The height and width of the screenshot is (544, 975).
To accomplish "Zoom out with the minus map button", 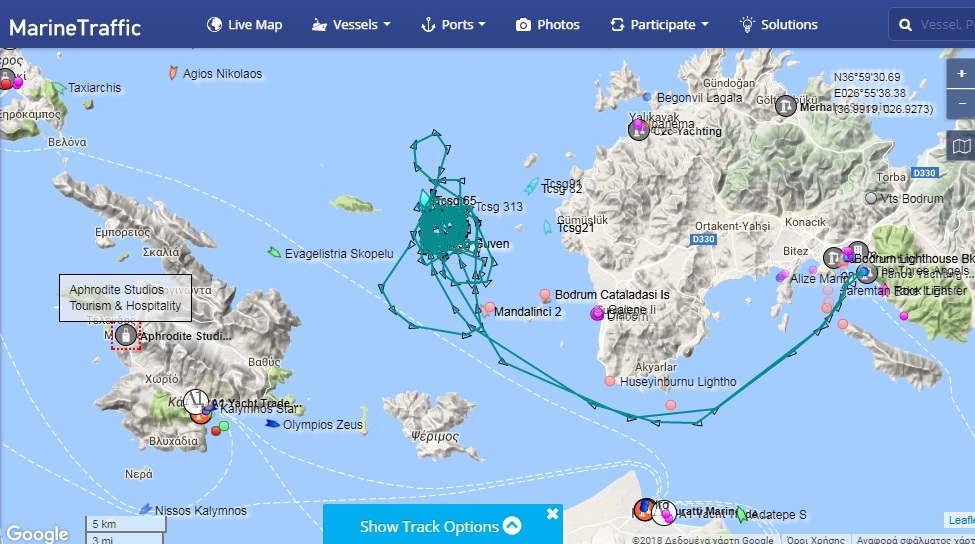I will point(961,103).
